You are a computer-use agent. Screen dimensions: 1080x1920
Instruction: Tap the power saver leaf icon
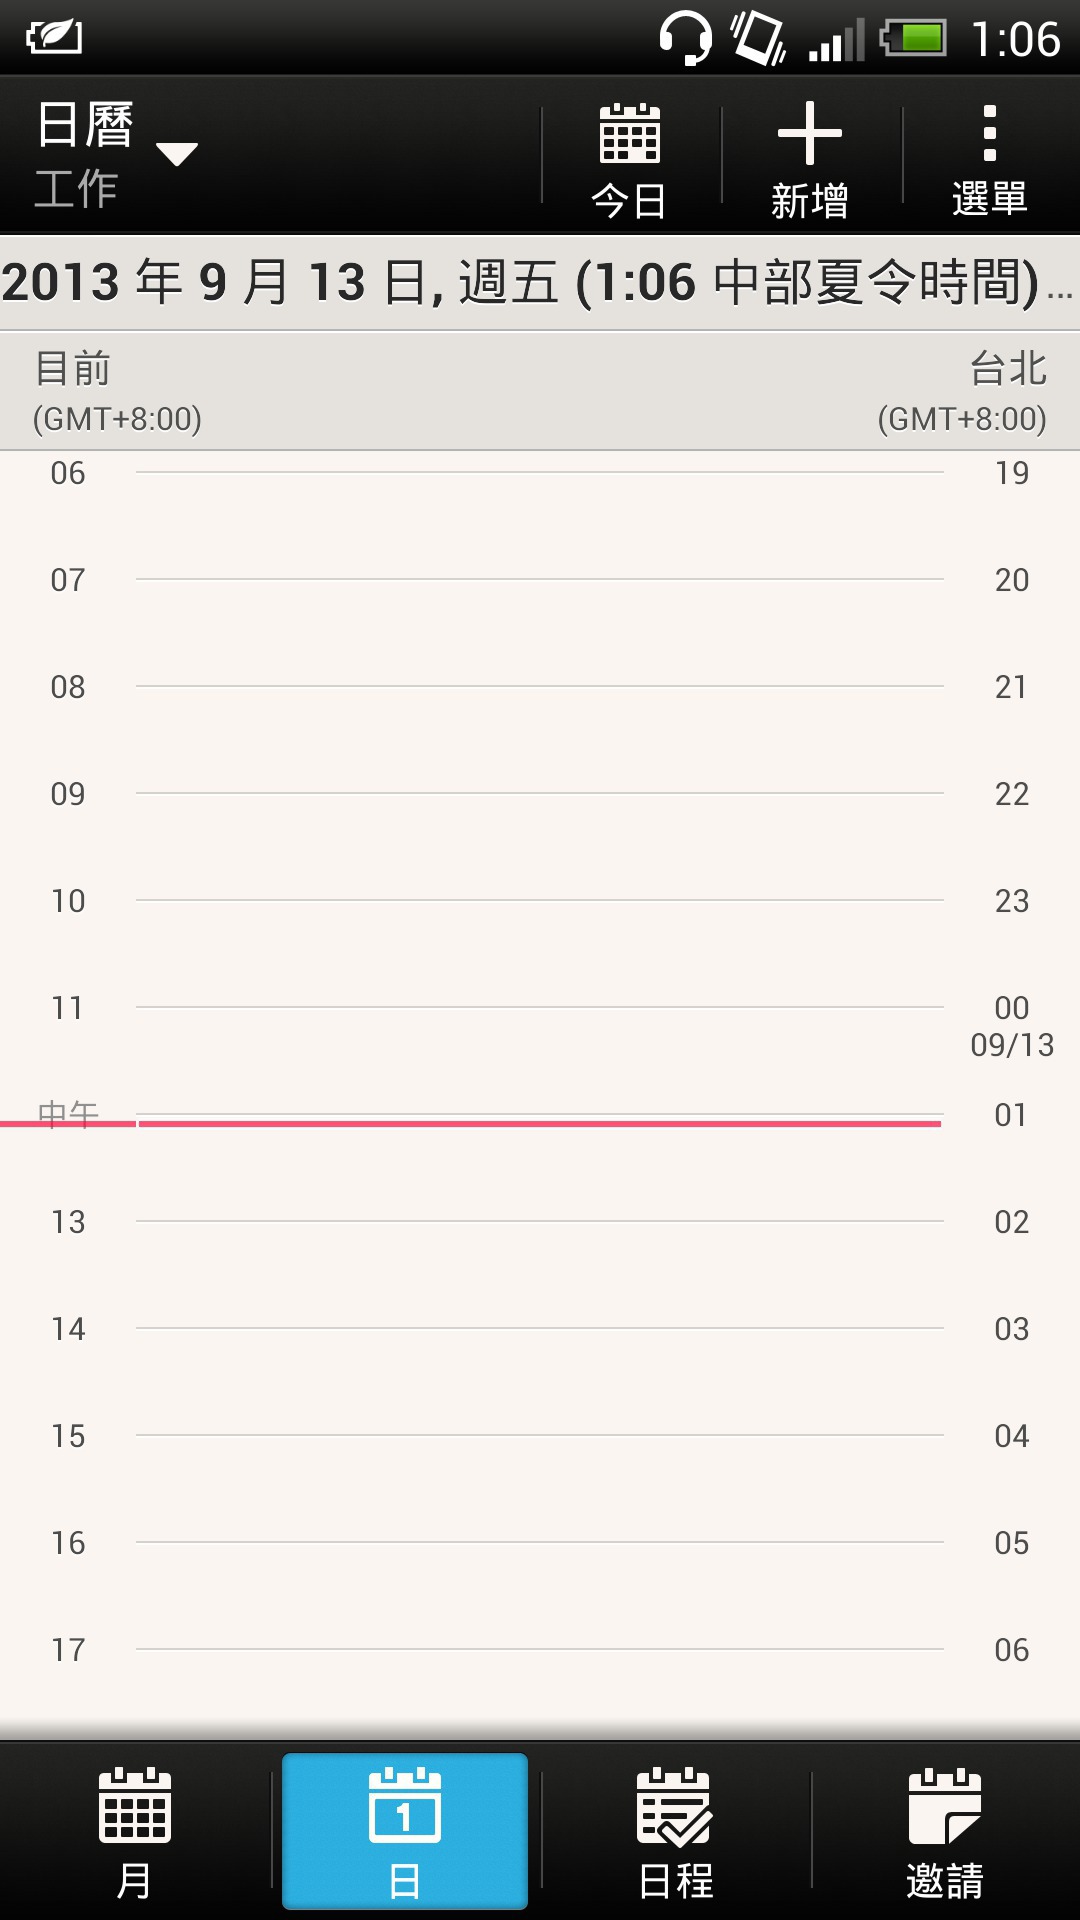(54, 38)
